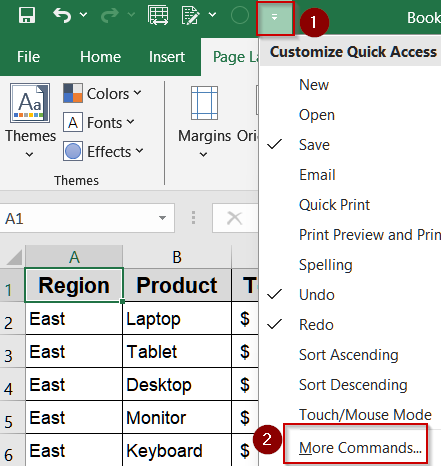Open the File tab
Image resolution: width=441 pixels, height=466 pixels.
[28, 57]
